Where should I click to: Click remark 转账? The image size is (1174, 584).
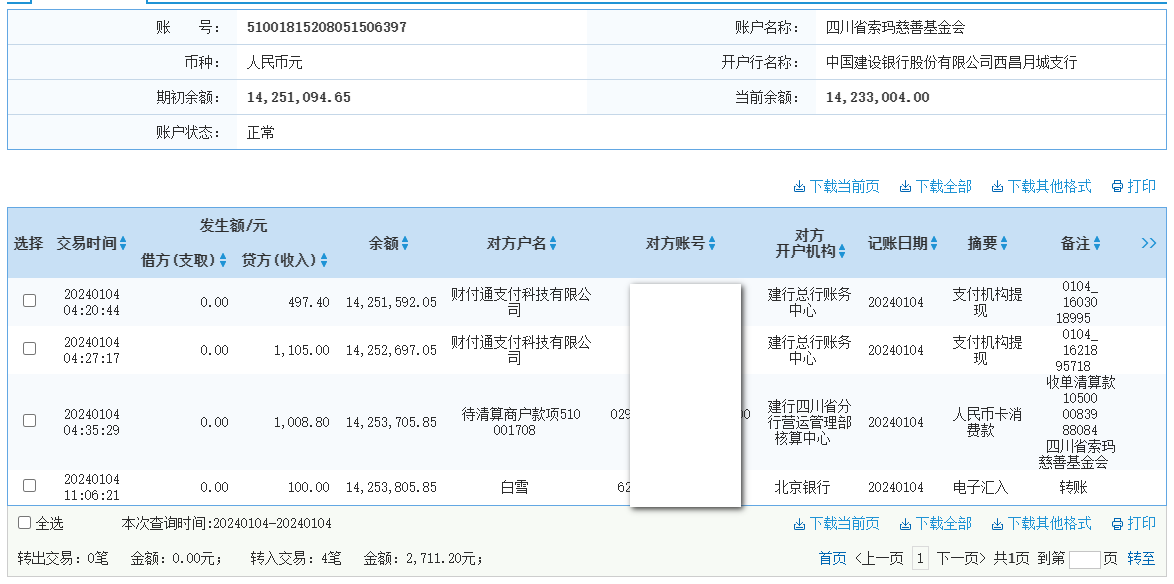[1073, 487]
